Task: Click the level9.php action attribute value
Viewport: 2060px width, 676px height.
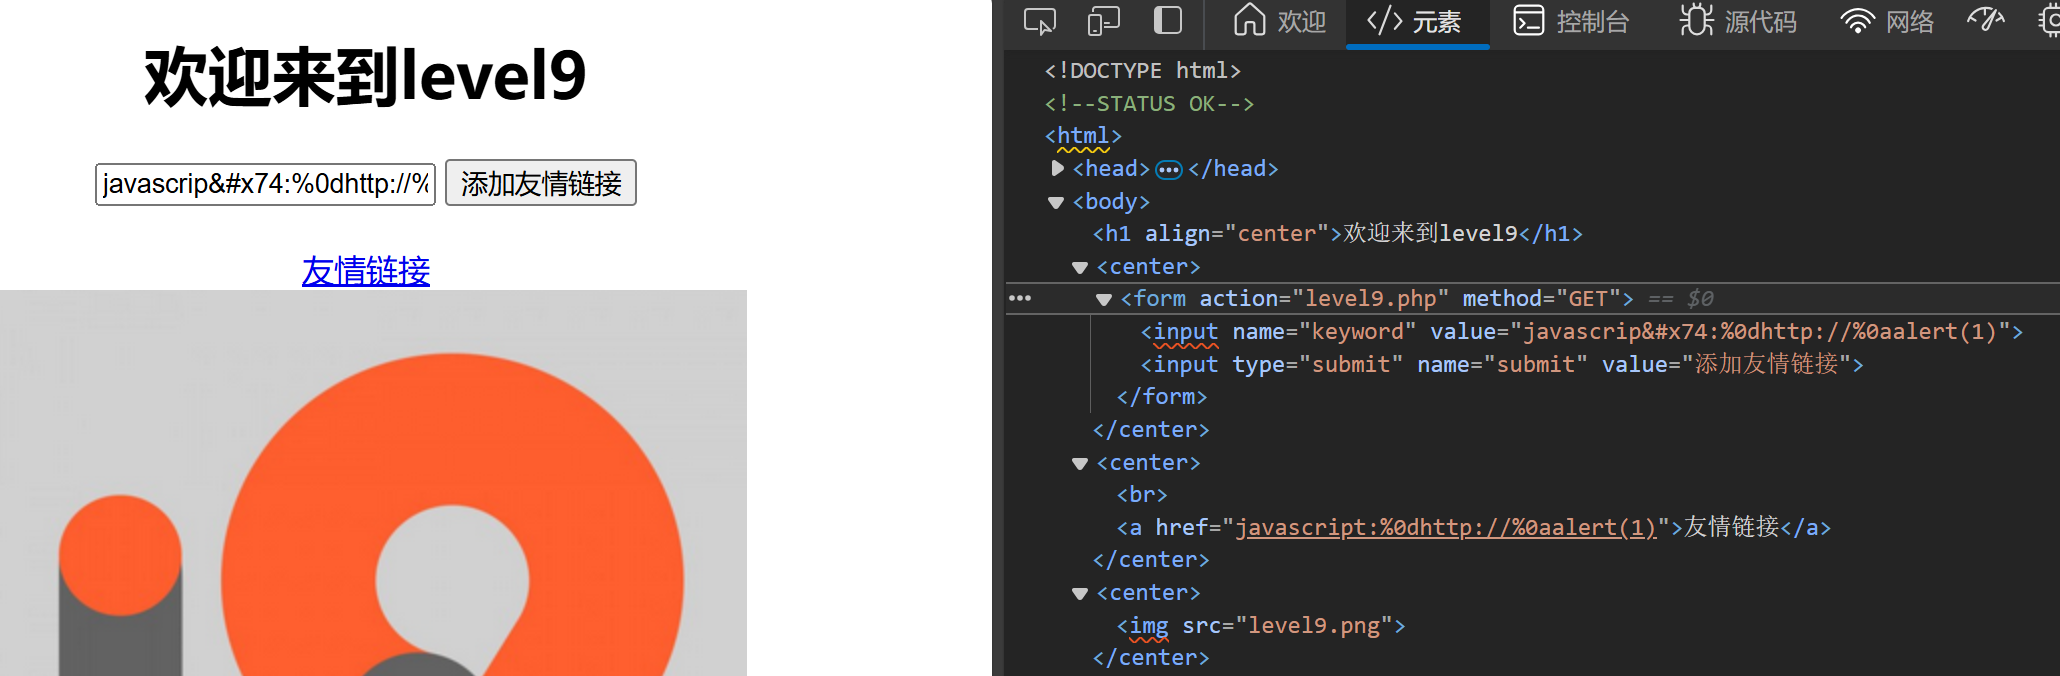Action: [x=1370, y=298]
